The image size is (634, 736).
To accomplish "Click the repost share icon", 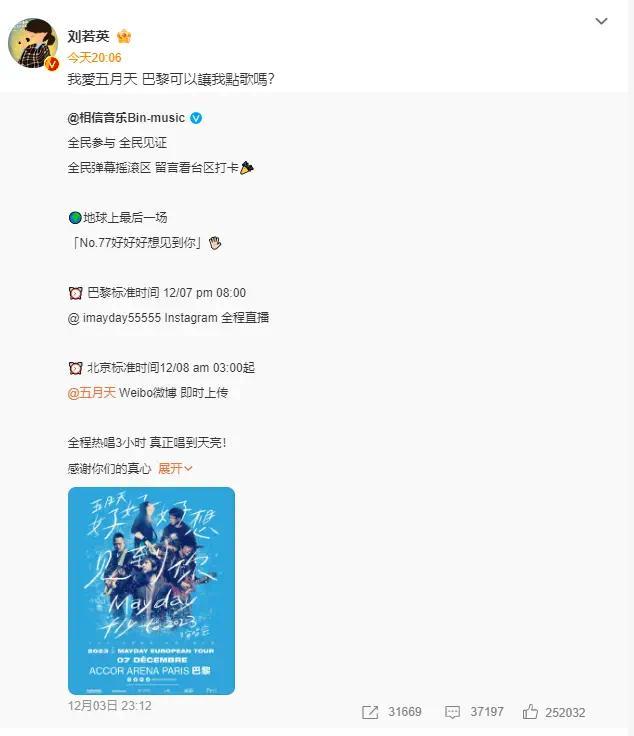I will click(370, 712).
